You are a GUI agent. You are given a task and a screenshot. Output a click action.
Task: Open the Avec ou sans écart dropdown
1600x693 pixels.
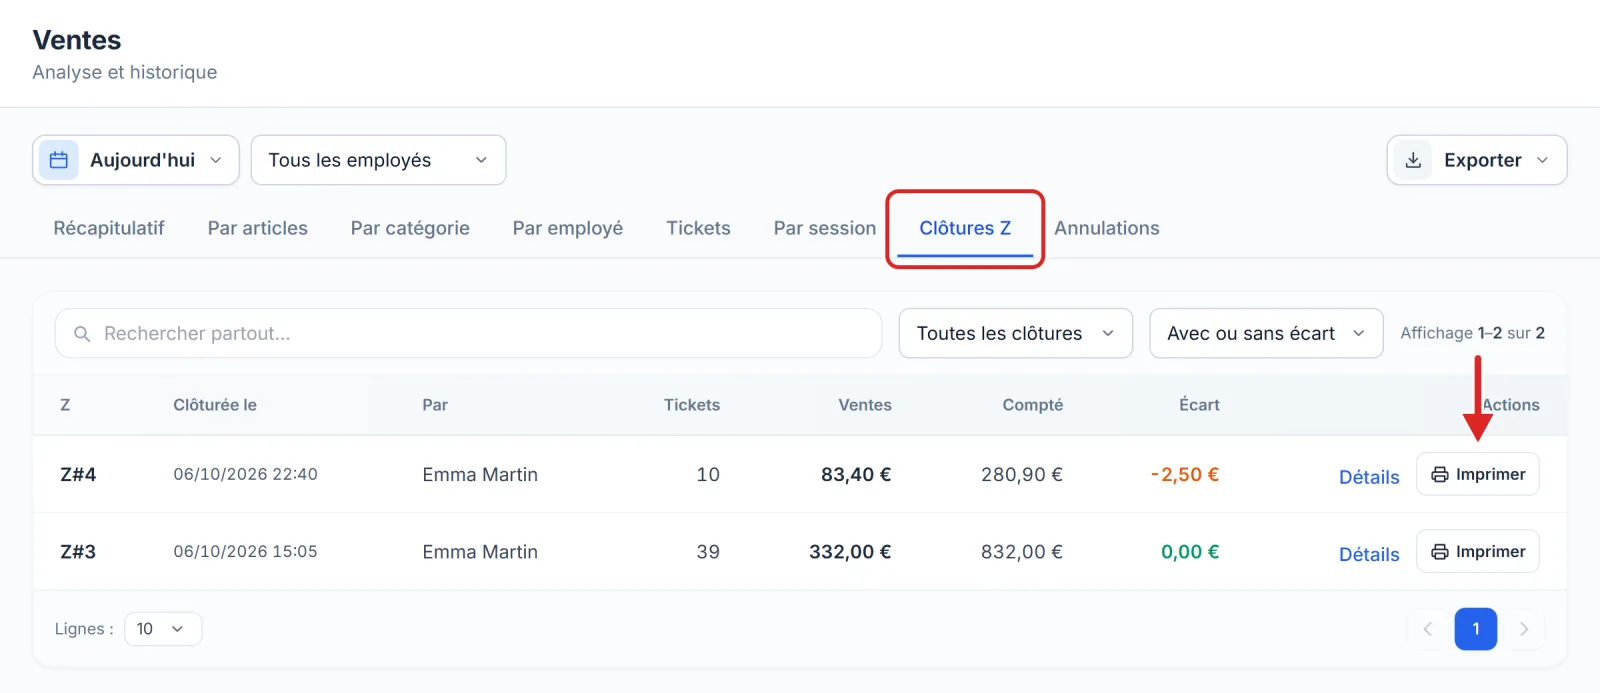click(1266, 333)
